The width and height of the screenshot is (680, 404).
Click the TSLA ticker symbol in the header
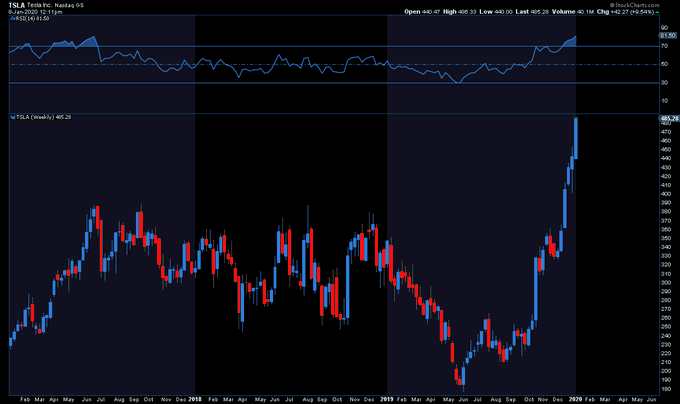point(16,5)
